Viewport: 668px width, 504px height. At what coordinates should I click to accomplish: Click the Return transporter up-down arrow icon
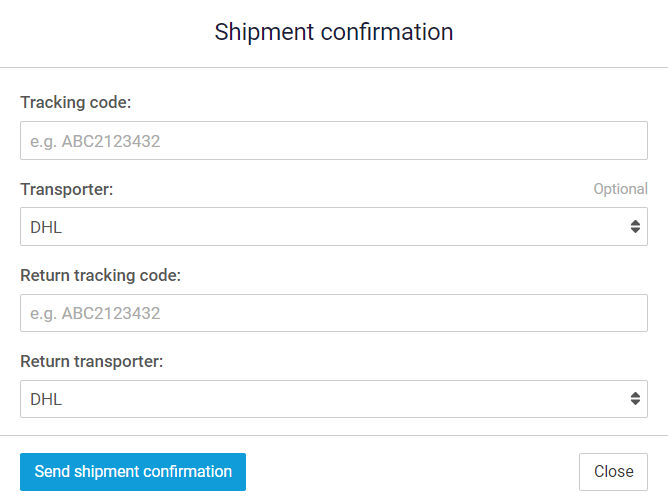coord(635,399)
